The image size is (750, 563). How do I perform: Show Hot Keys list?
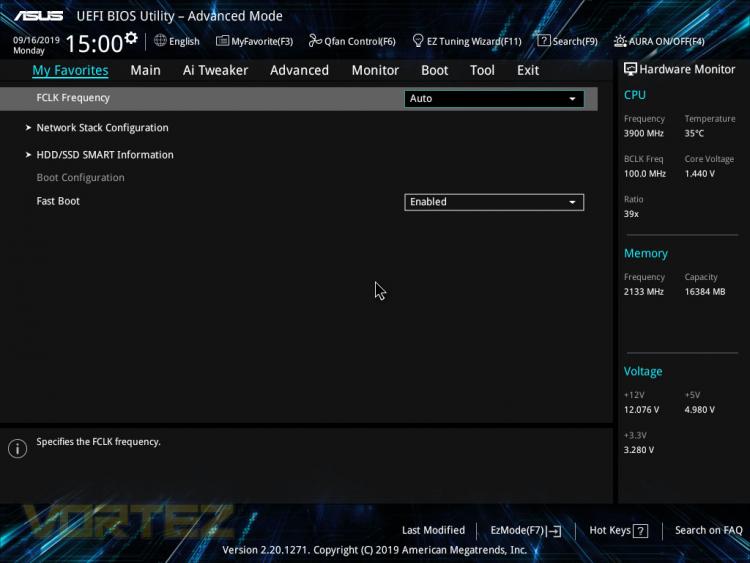point(610,530)
